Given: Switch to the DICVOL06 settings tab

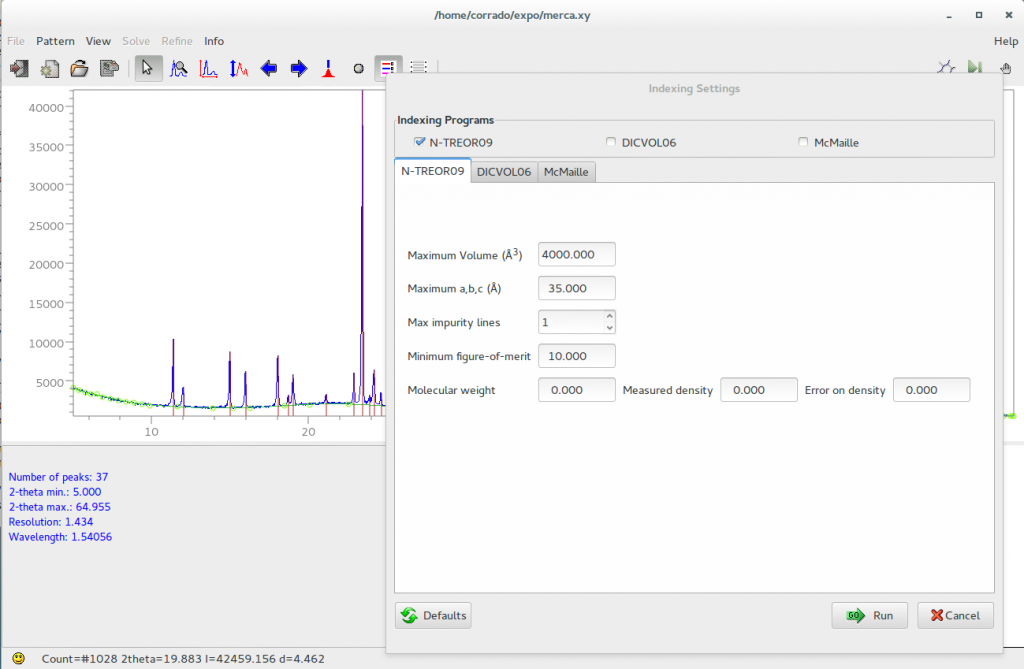Looking at the screenshot, I should click(504, 172).
